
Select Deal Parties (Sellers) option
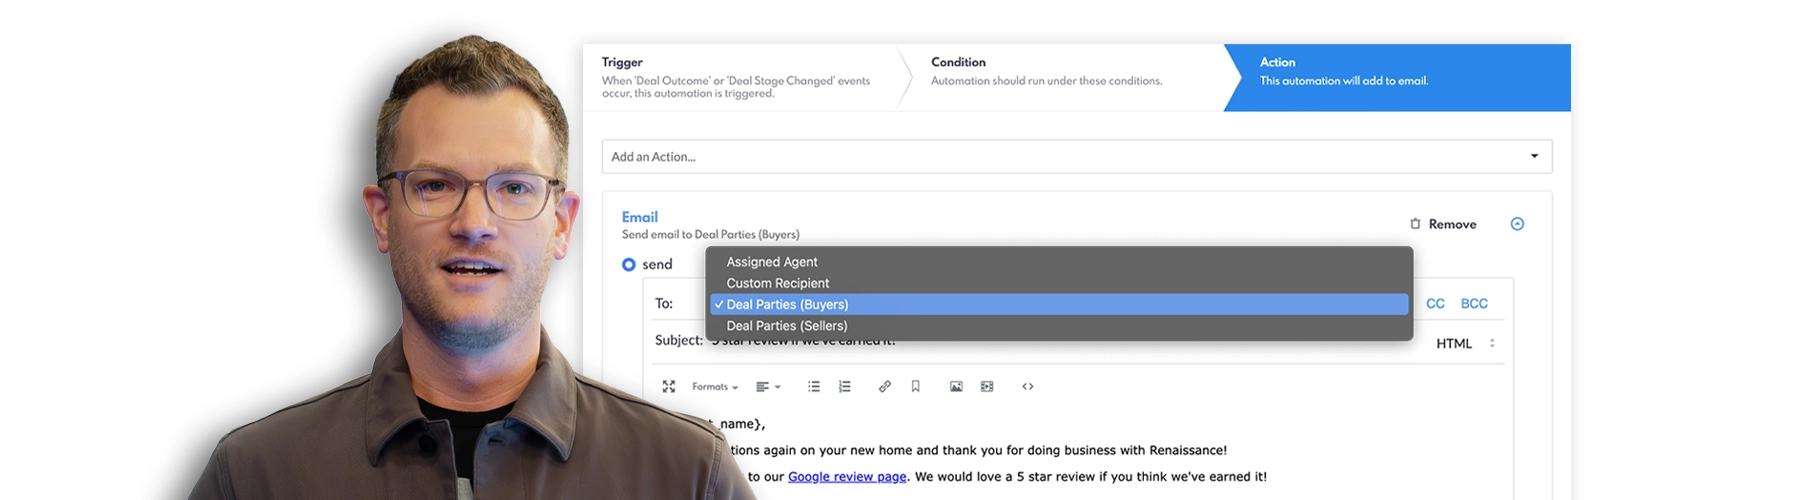point(787,326)
